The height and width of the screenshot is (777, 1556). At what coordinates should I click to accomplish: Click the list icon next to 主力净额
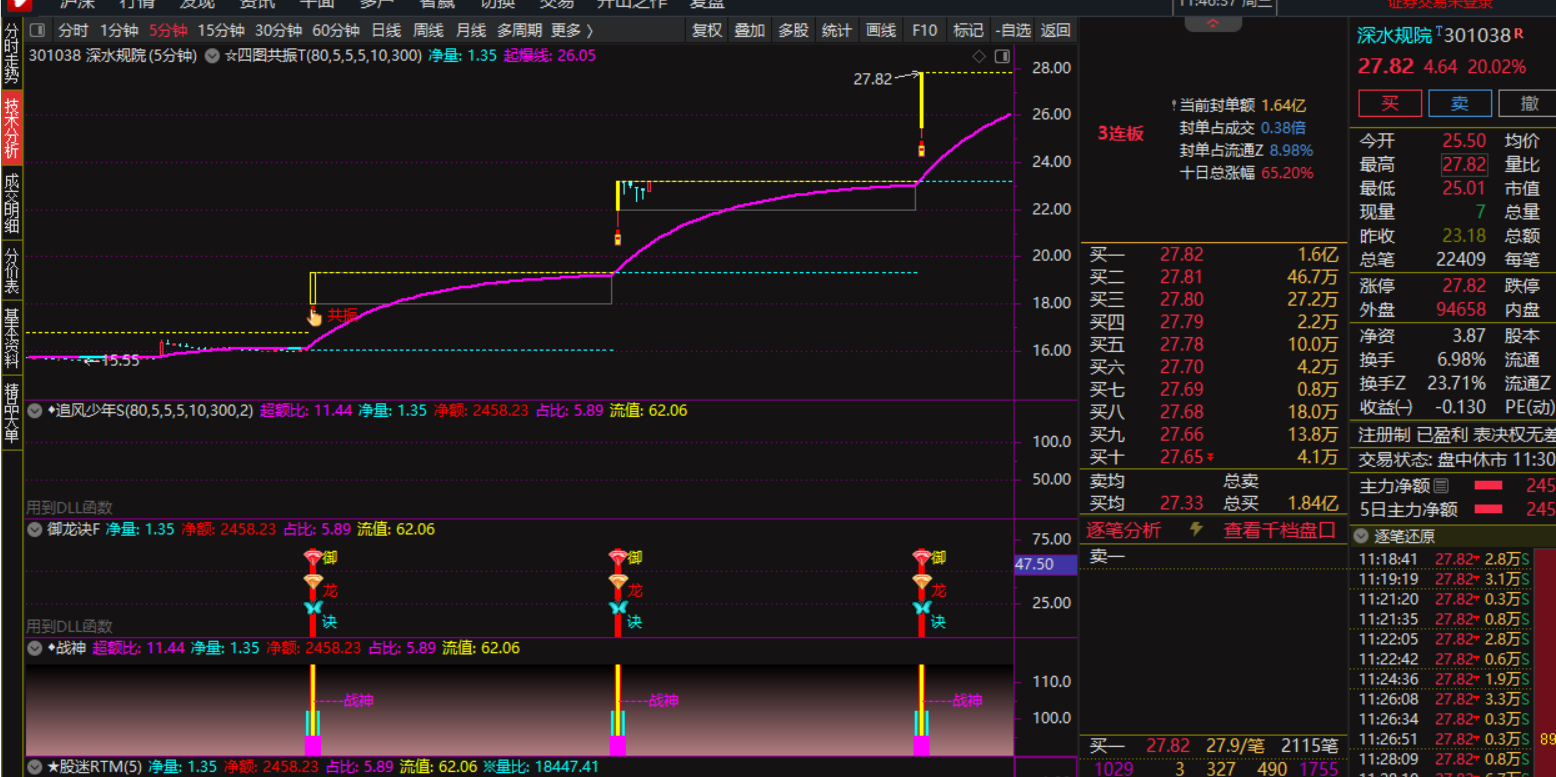click(x=1441, y=486)
